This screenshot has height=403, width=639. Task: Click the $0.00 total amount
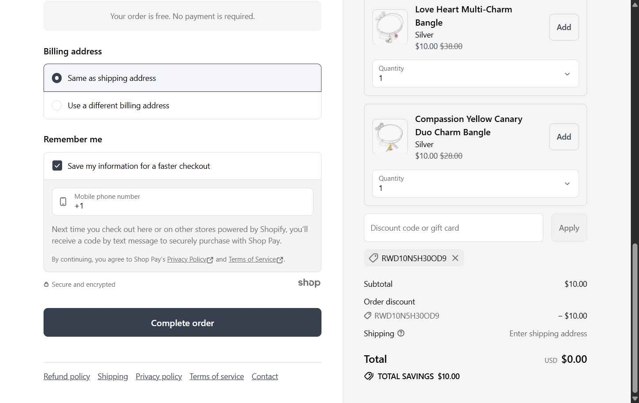point(574,359)
